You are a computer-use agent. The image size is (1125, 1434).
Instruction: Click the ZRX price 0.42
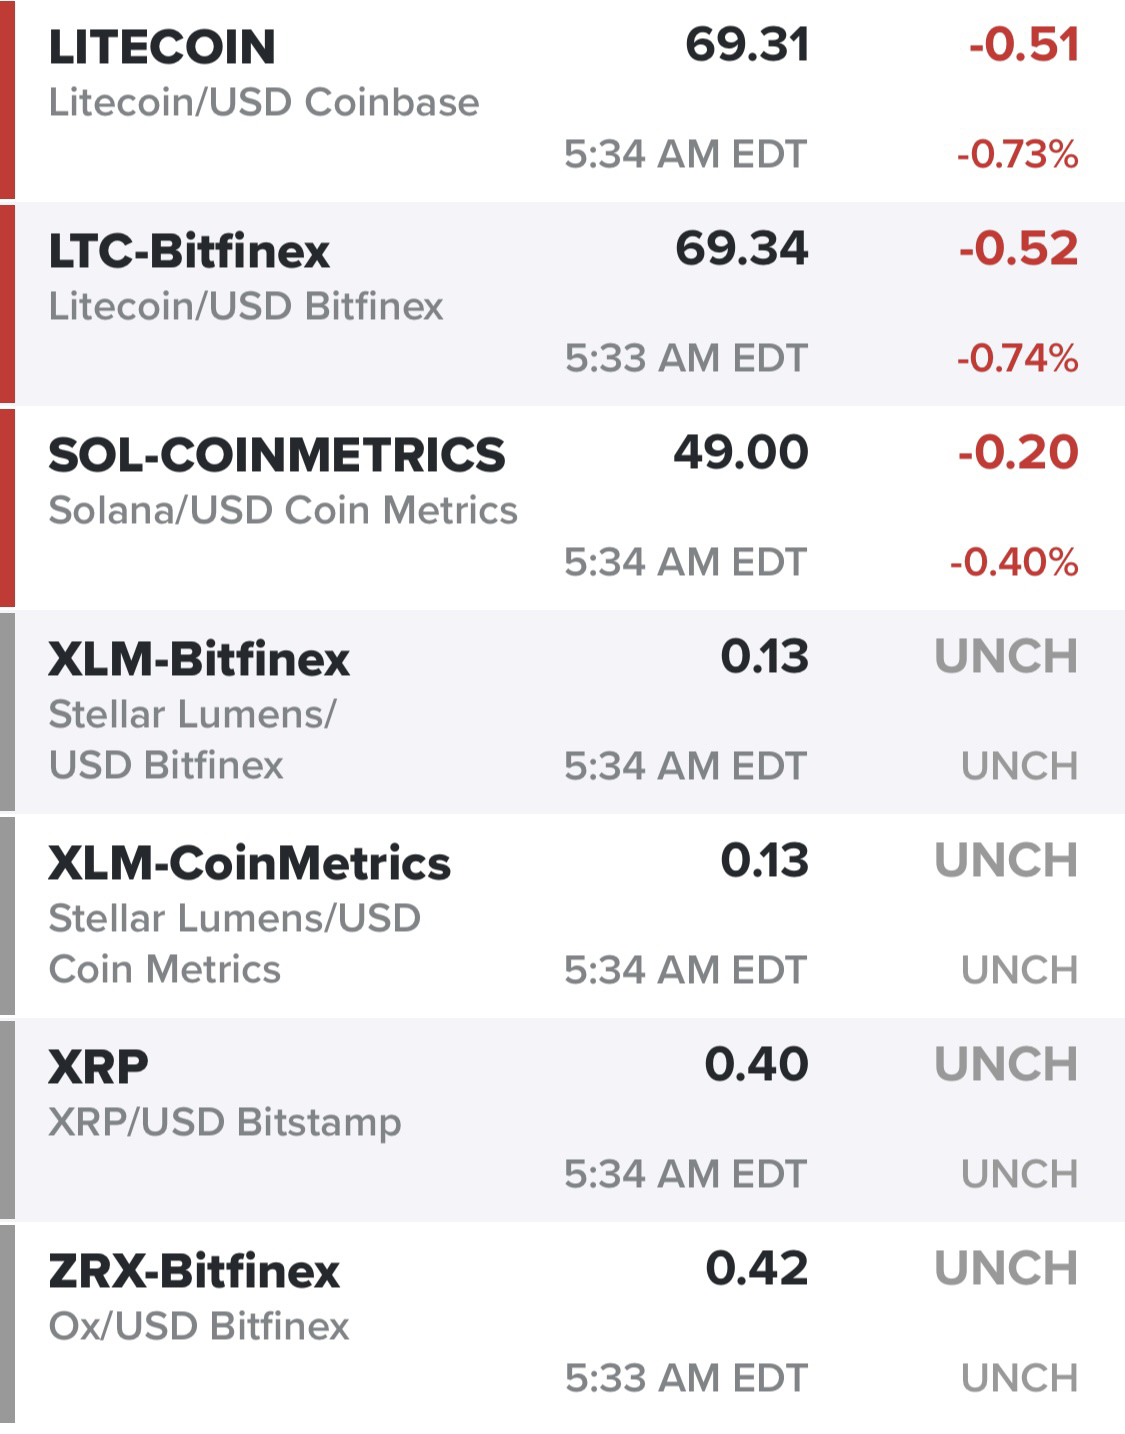(x=757, y=1268)
